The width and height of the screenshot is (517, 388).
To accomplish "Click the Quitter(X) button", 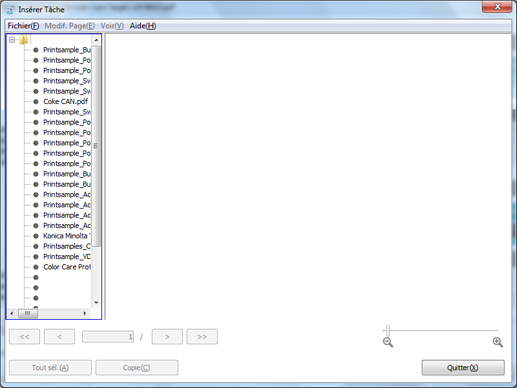I will [x=463, y=367].
